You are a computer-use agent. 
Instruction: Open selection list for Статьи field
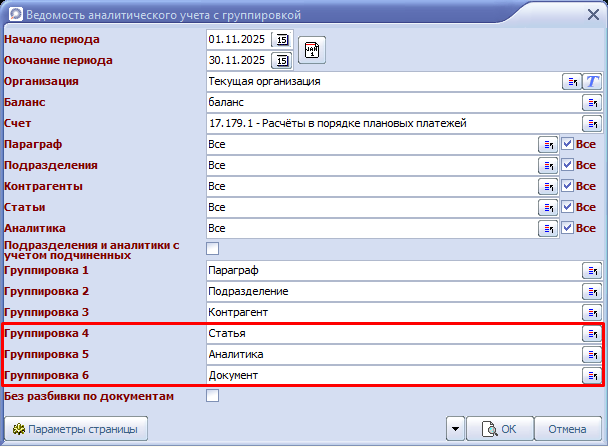point(548,207)
